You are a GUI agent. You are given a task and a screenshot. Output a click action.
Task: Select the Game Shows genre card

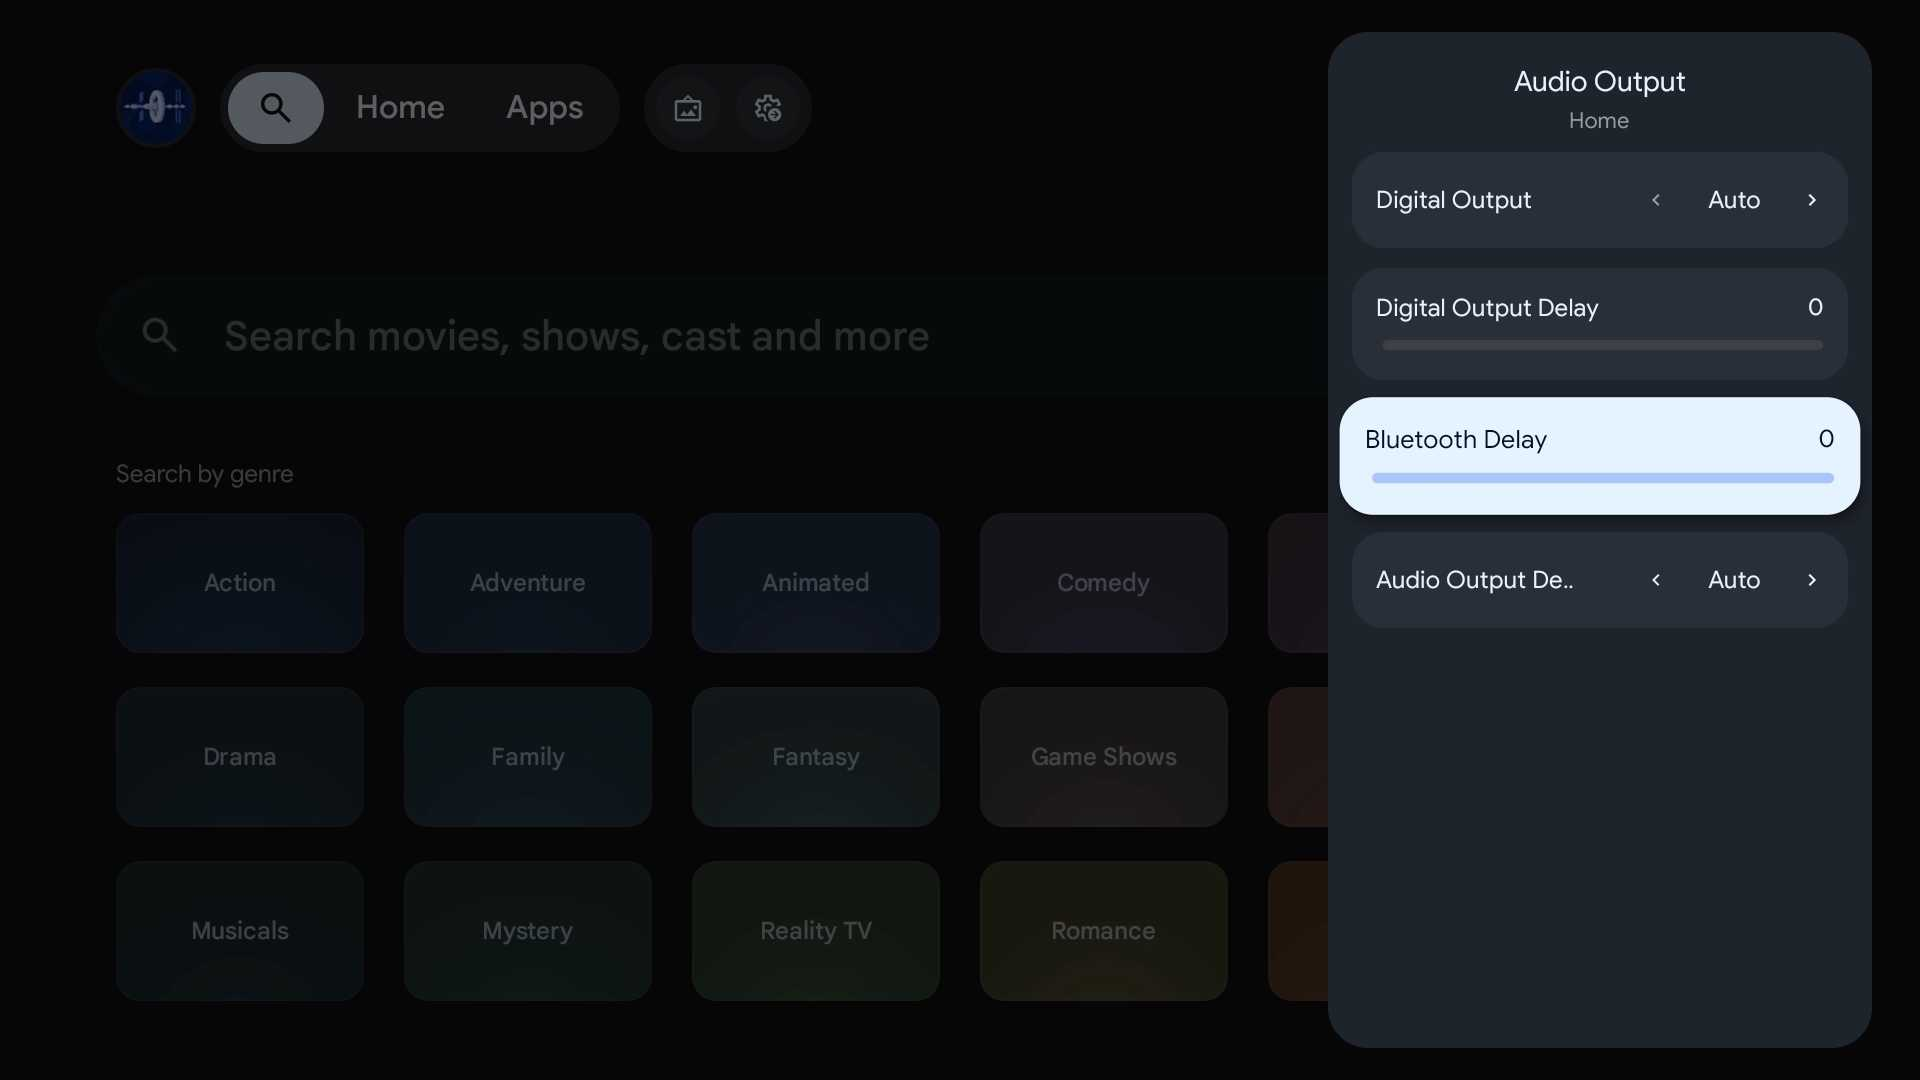coord(1103,757)
